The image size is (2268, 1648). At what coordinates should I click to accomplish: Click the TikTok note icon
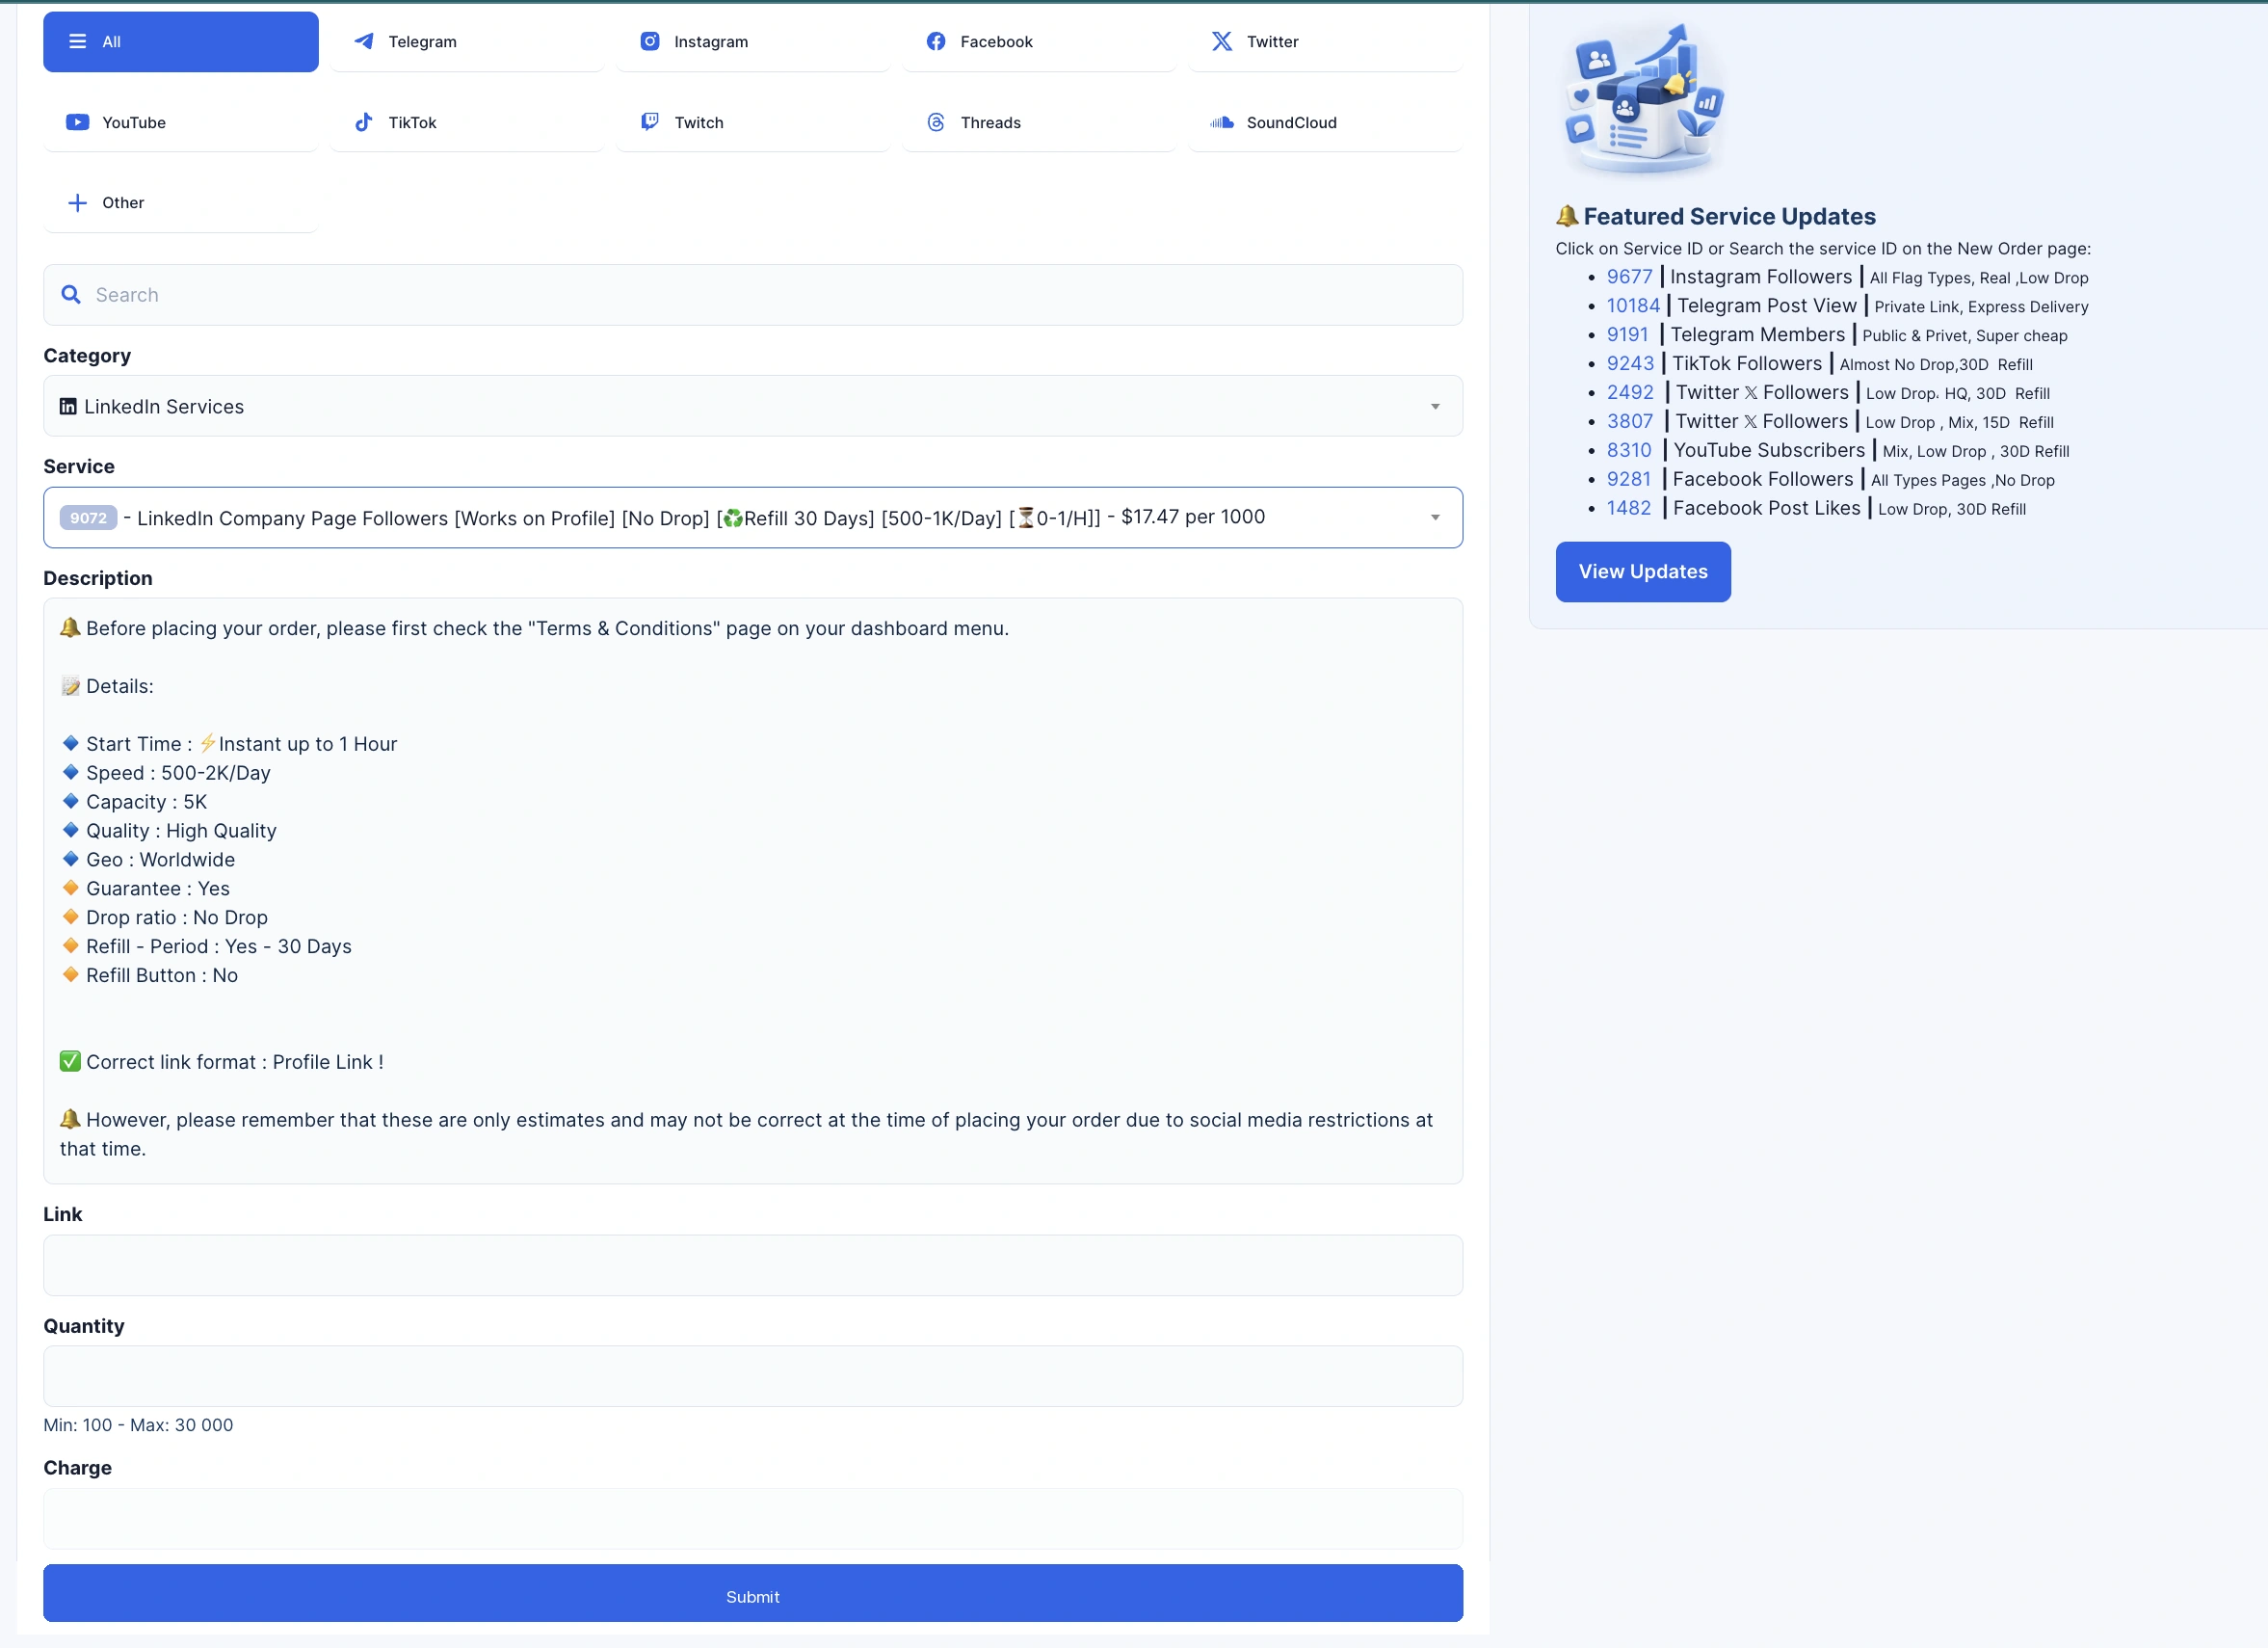pos(364,122)
